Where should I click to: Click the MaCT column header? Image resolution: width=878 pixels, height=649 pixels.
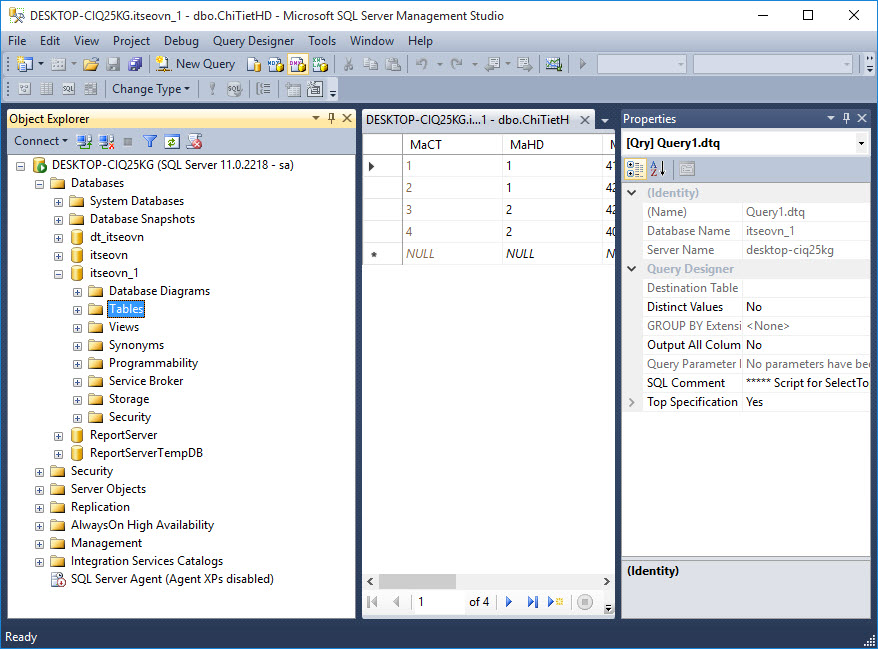pos(452,144)
